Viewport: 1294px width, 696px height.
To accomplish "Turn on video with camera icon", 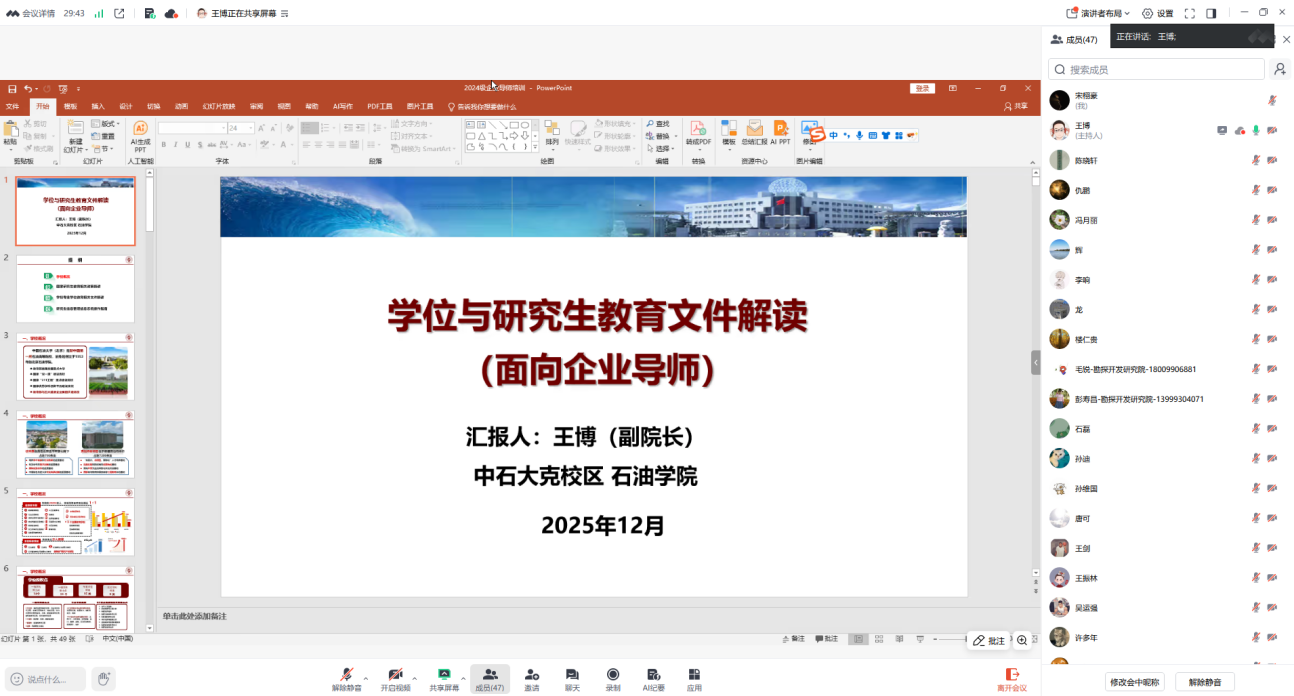I will point(395,676).
